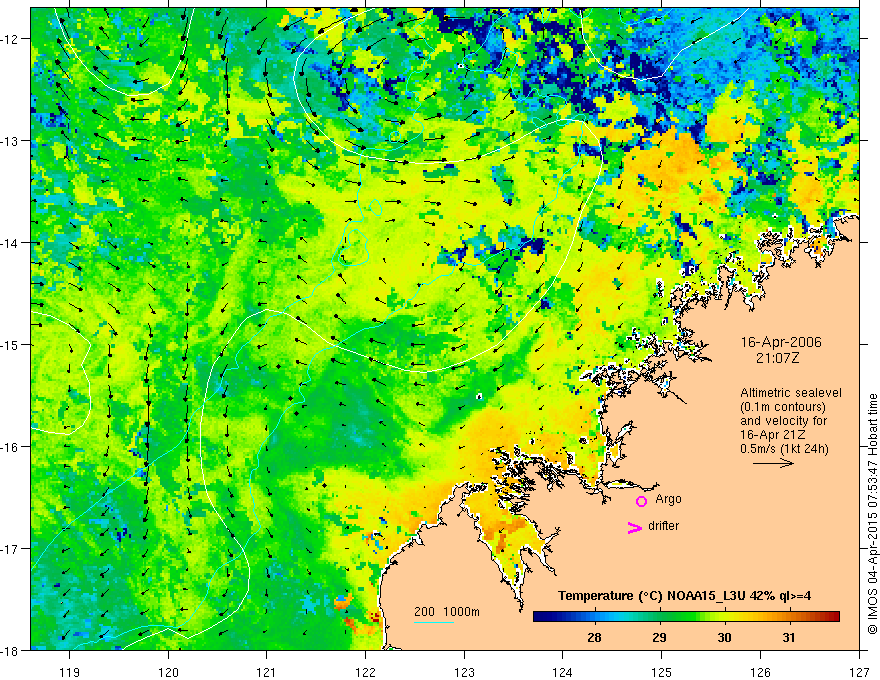Screen dimensions: 880x680
Task: Click the 'drifter' legend label
Action: [663, 526]
